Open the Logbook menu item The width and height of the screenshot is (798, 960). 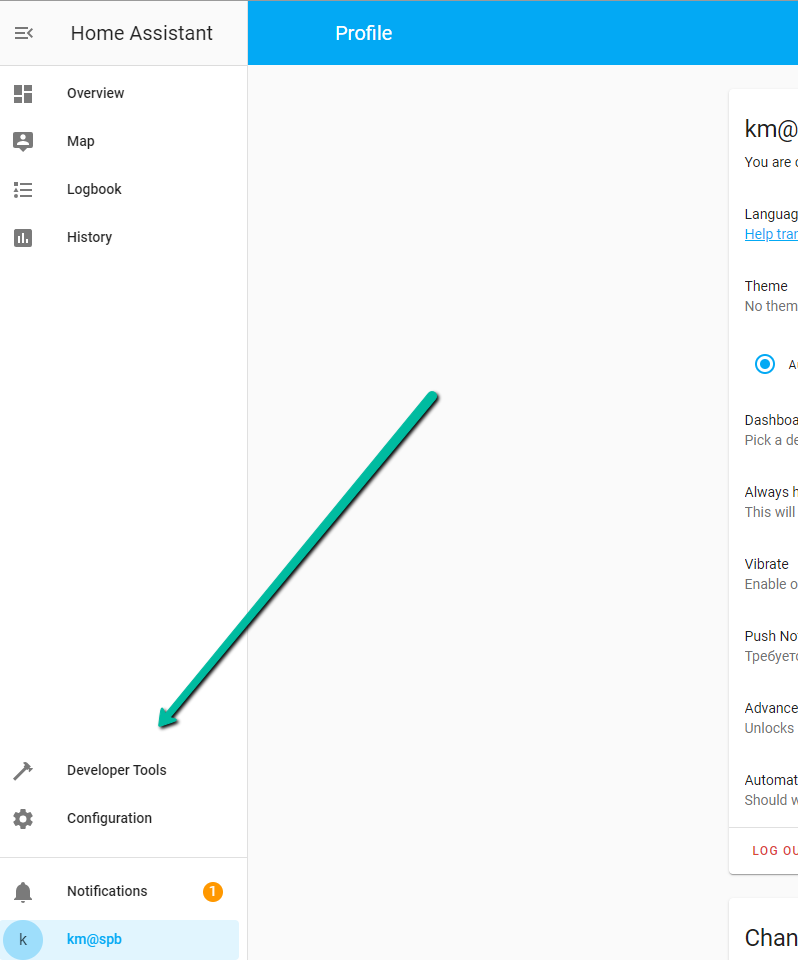click(x=94, y=189)
